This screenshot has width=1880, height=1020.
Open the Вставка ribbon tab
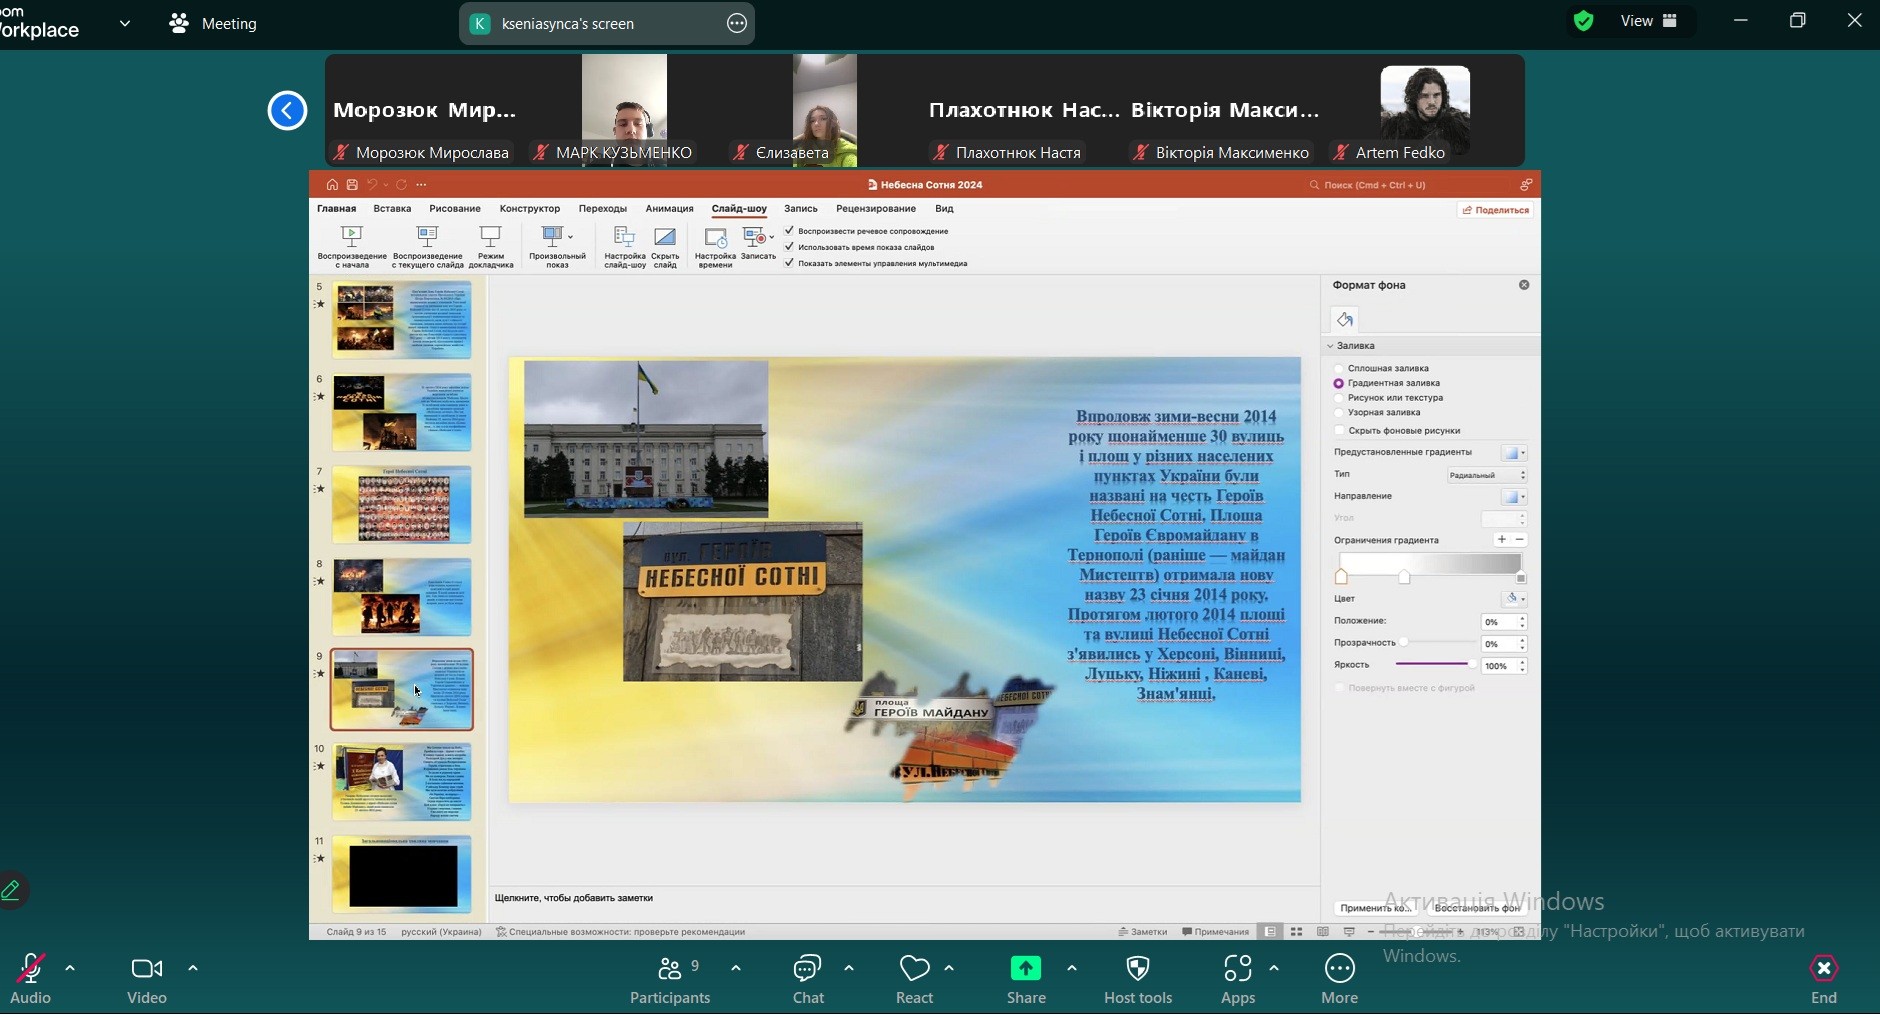(392, 209)
